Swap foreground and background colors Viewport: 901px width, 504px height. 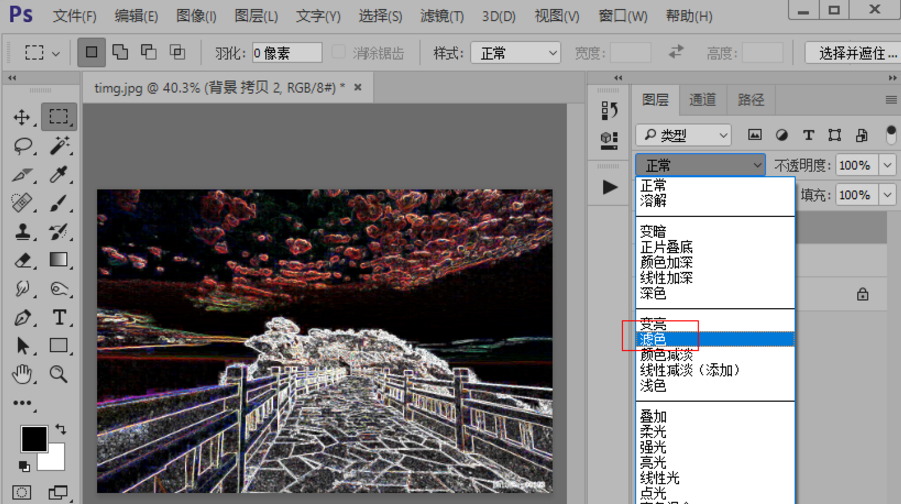[x=60, y=429]
